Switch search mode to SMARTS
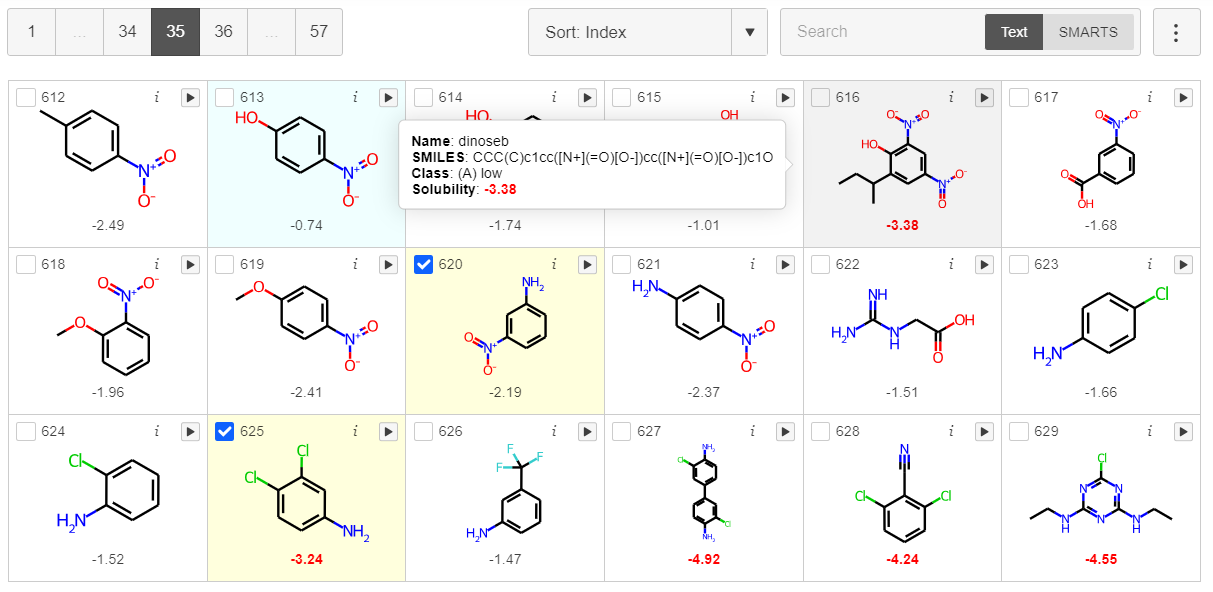 (1088, 32)
